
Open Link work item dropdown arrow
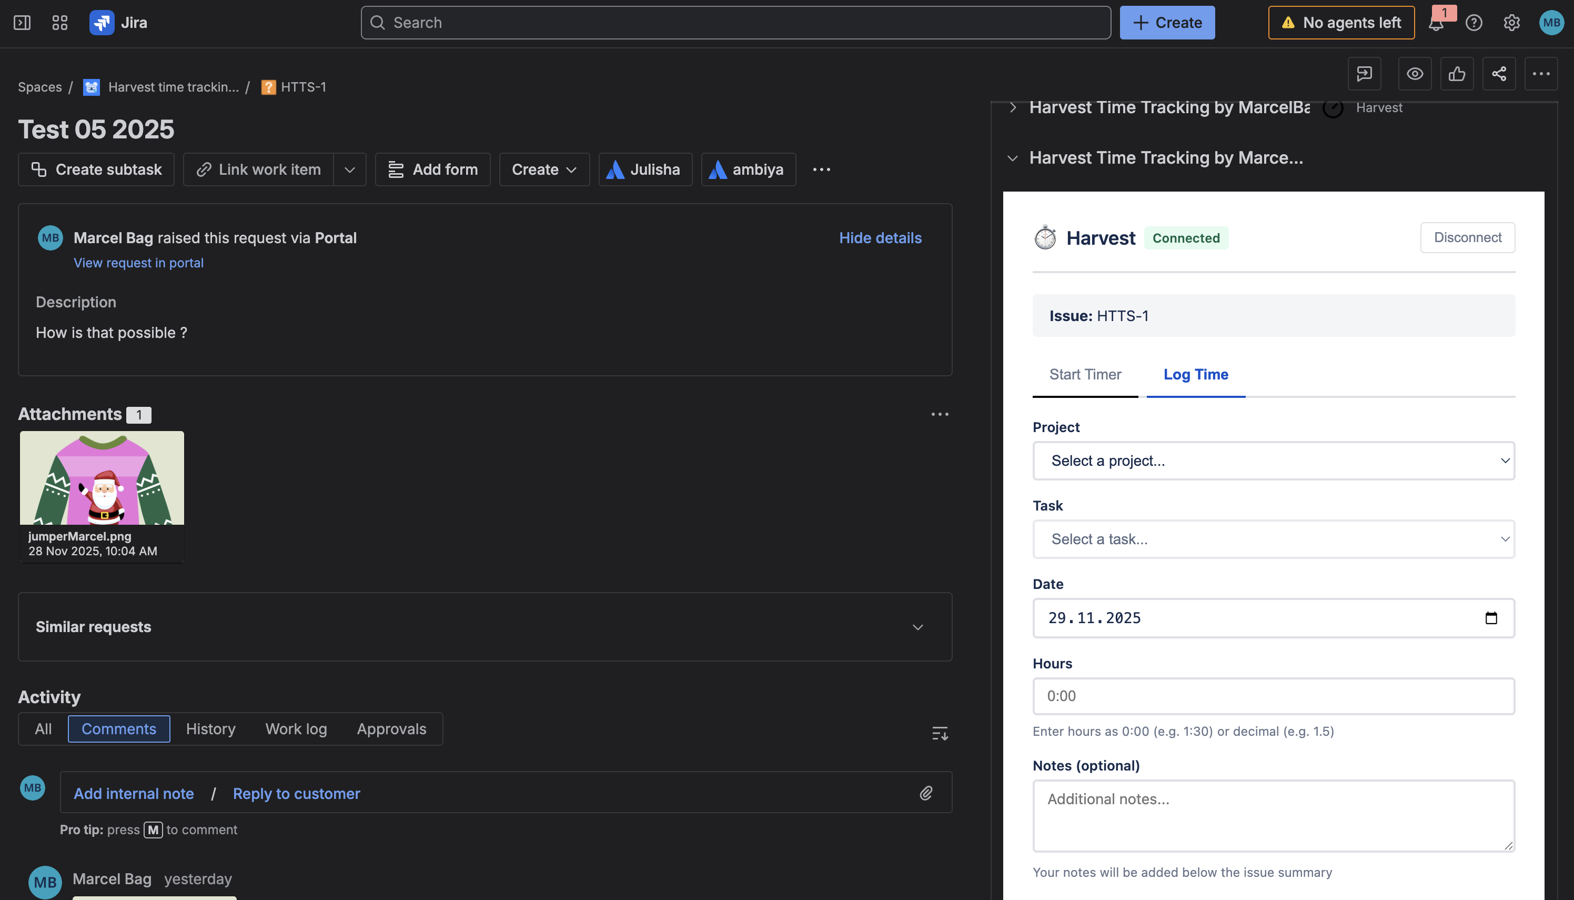[350, 170]
